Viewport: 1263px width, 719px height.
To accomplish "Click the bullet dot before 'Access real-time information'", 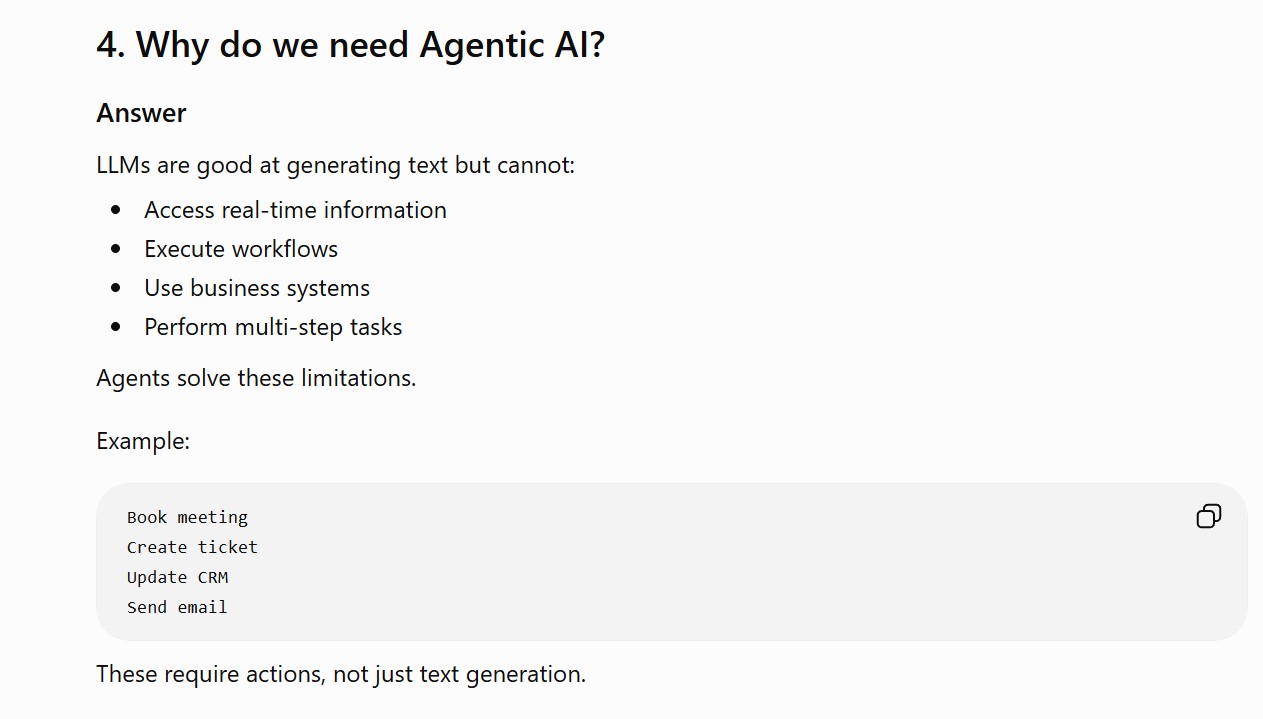I will (x=116, y=210).
